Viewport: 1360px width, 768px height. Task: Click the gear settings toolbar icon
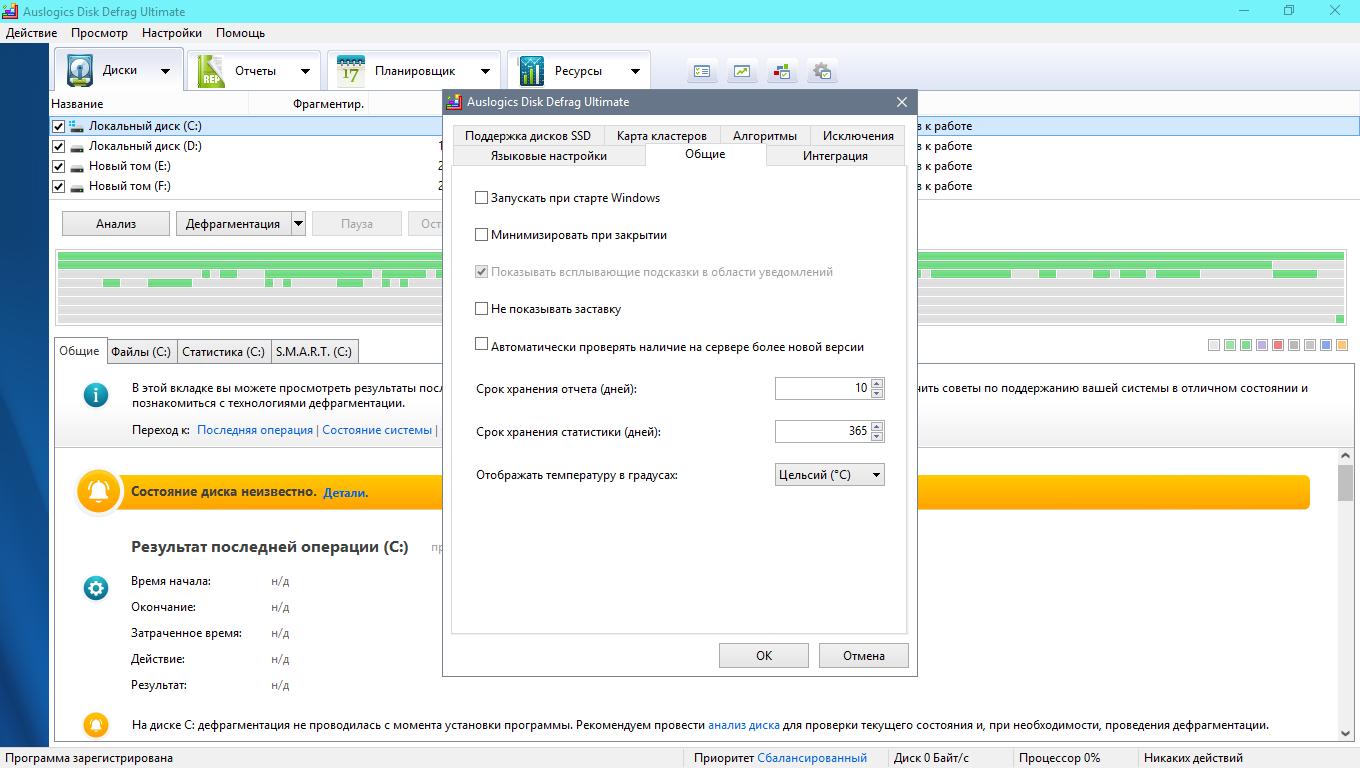tap(822, 71)
